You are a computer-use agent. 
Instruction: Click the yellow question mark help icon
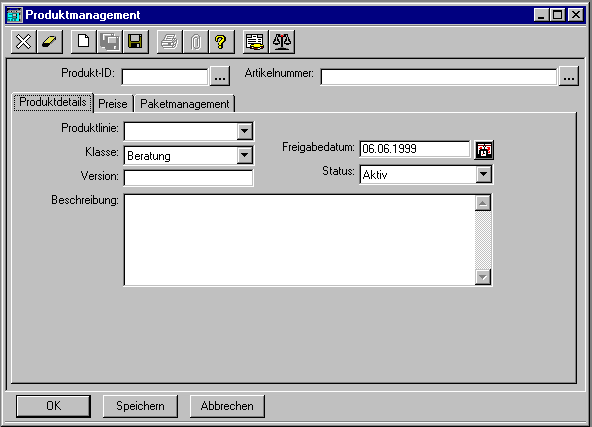[221, 42]
